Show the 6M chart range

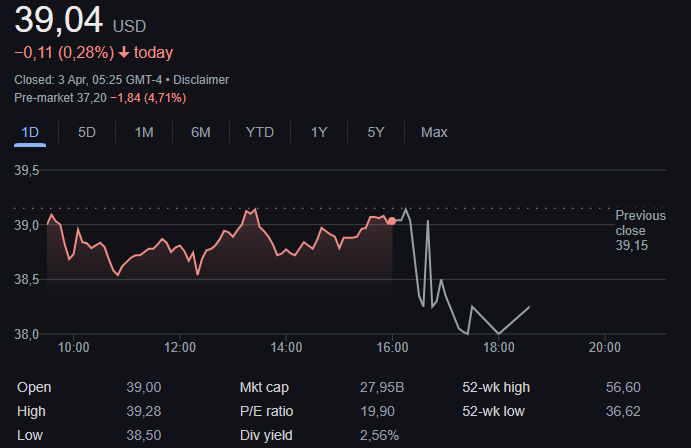(x=201, y=132)
